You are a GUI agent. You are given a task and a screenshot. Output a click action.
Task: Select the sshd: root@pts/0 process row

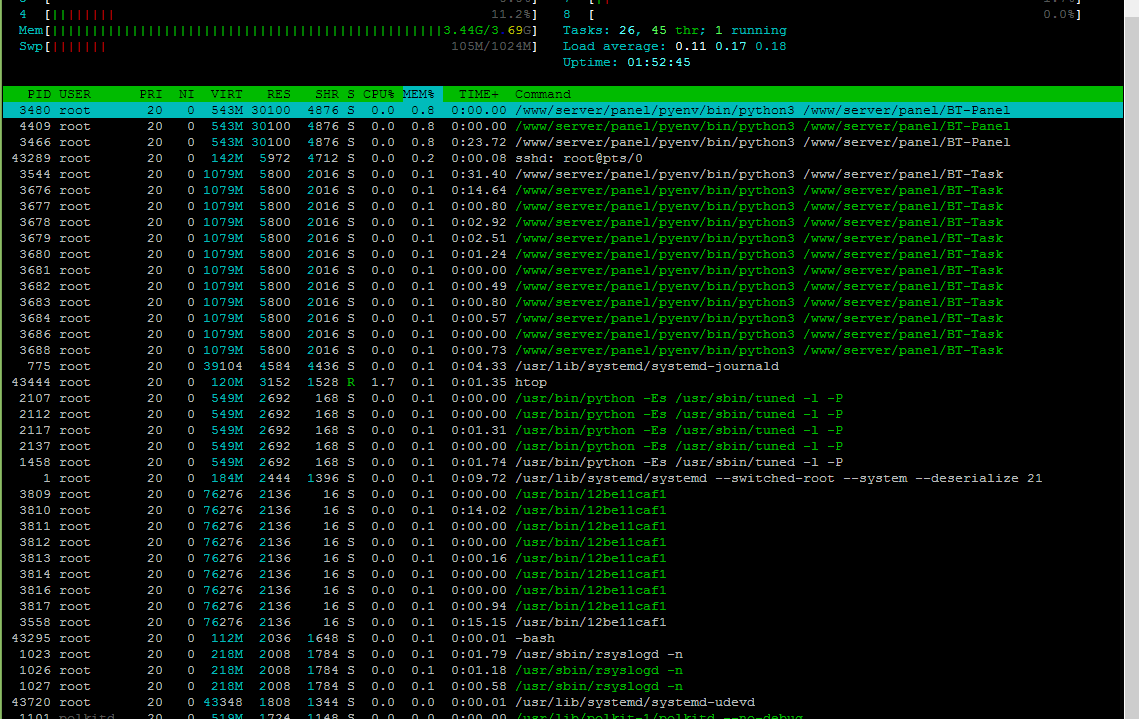[x=563, y=158]
